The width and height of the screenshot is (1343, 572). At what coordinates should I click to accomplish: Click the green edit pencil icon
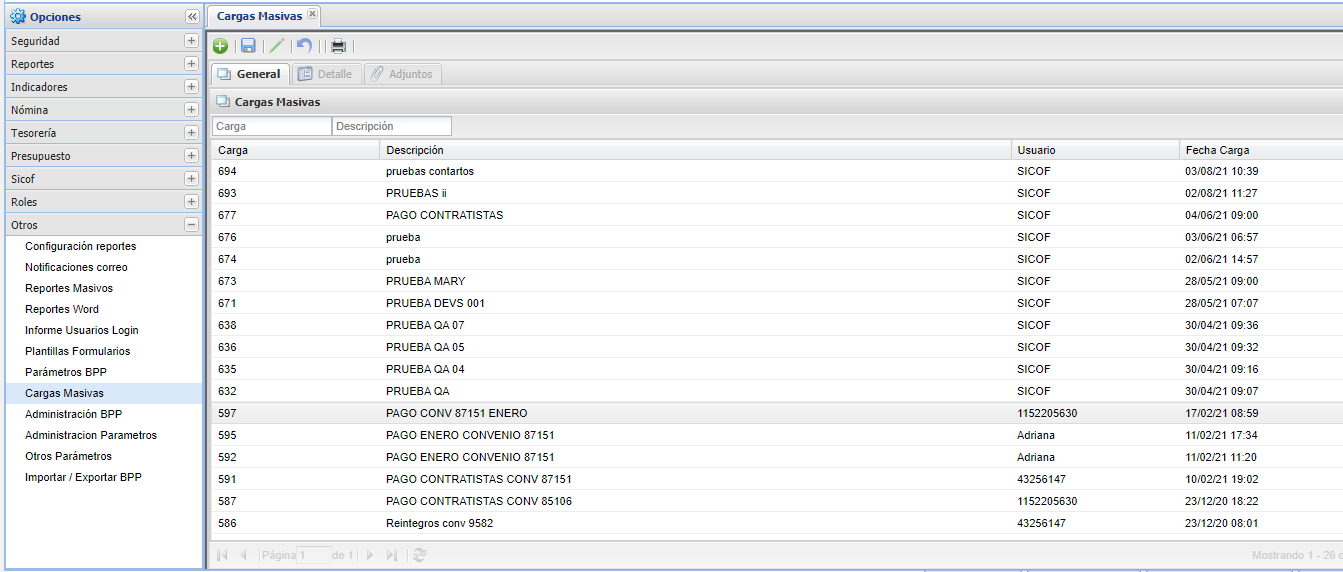[x=277, y=46]
